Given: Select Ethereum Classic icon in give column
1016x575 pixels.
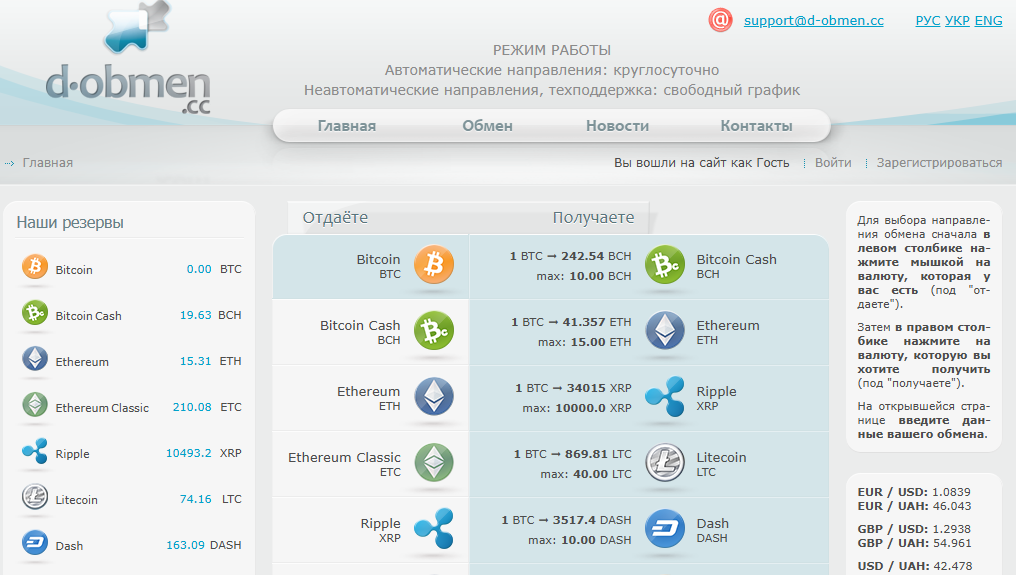Looking at the screenshot, I should click(433, 463).
